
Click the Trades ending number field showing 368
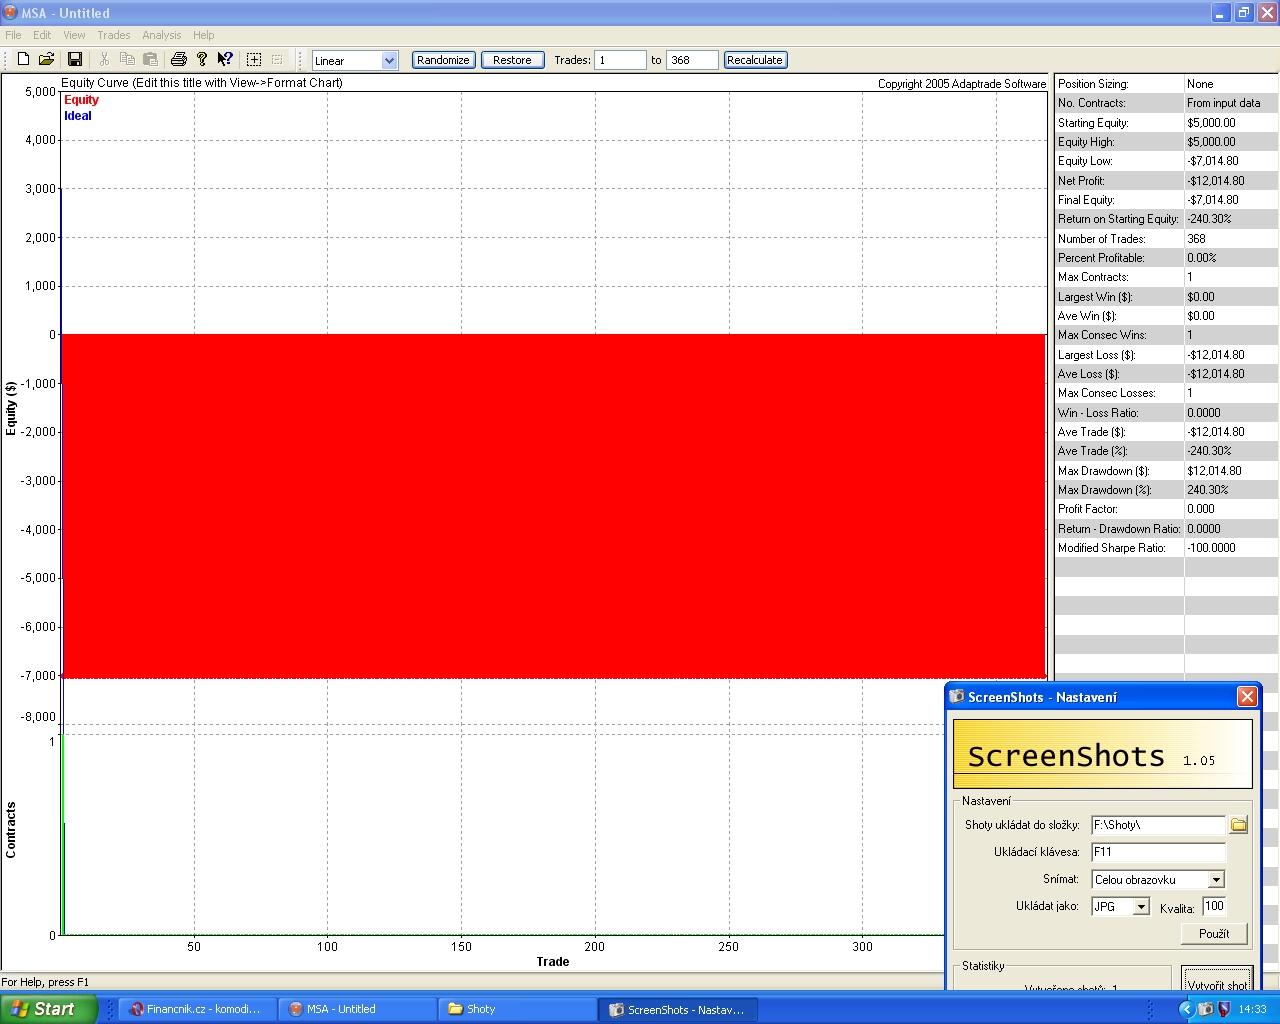[692, 60]
